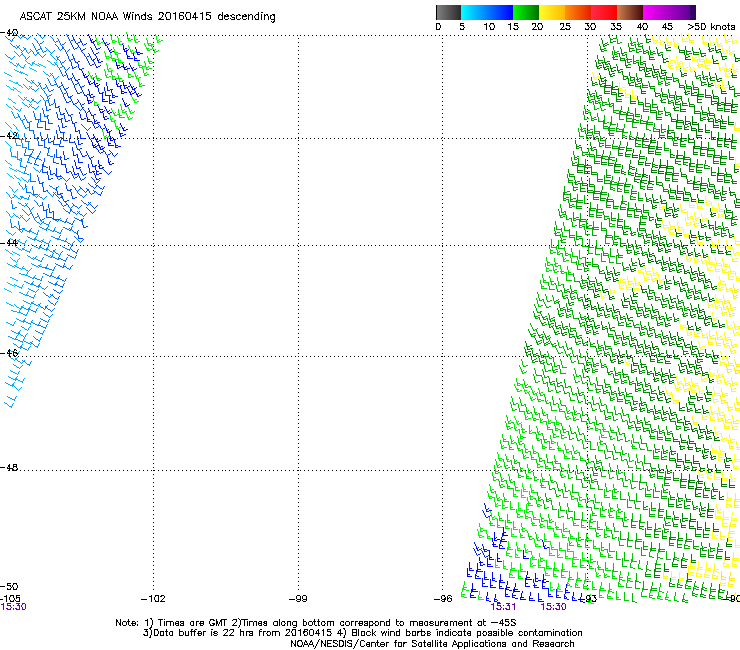
Task: Pick the orange 25–30 knots color segment
Action: click(578, 12)
